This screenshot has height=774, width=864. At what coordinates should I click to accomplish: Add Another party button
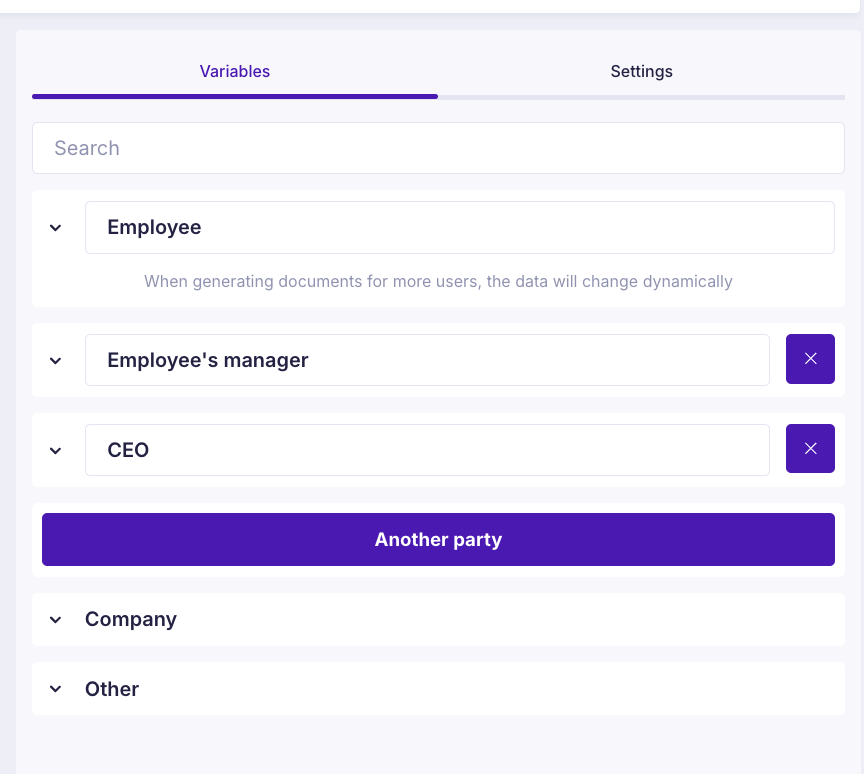click(438, 539)
